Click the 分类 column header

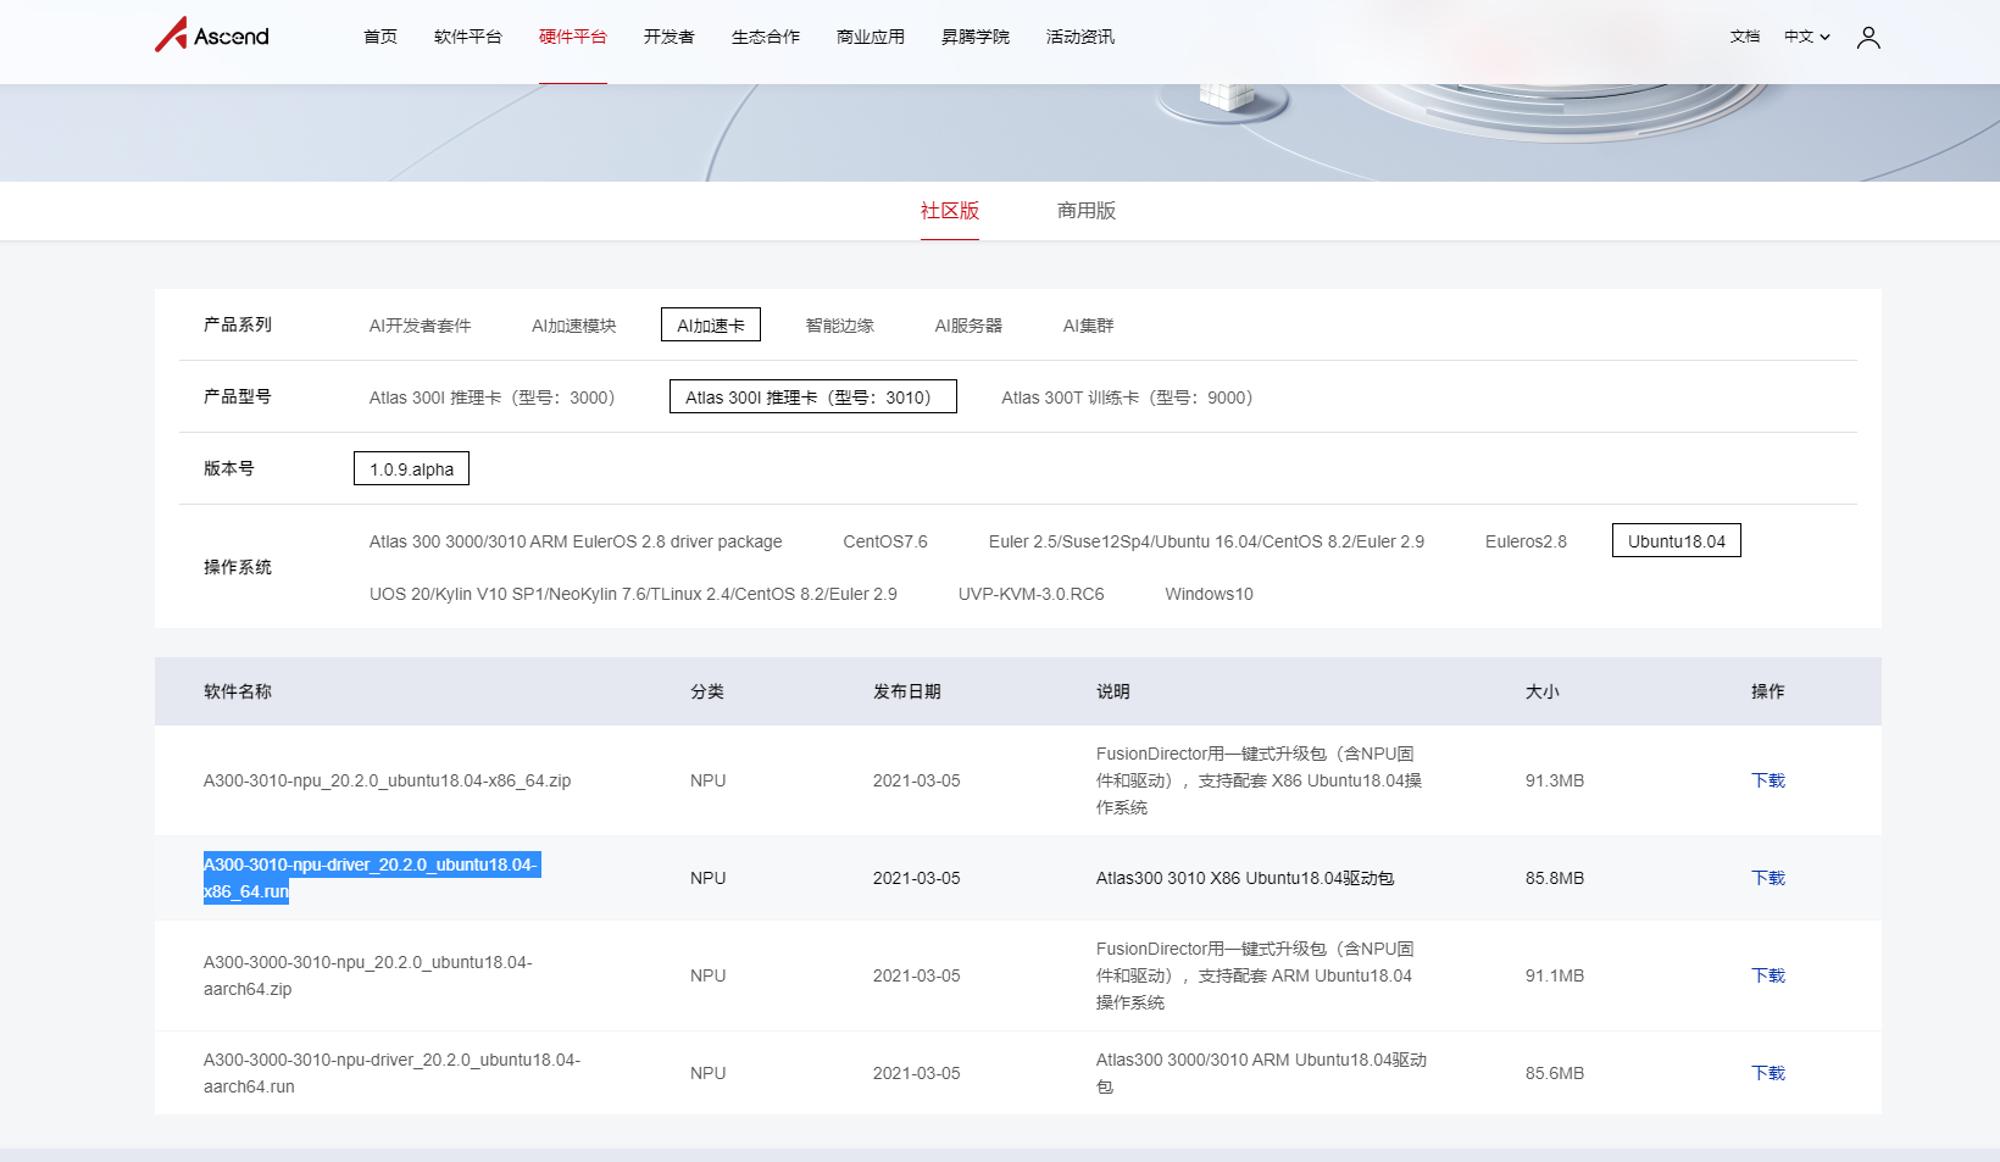(707, 691)
